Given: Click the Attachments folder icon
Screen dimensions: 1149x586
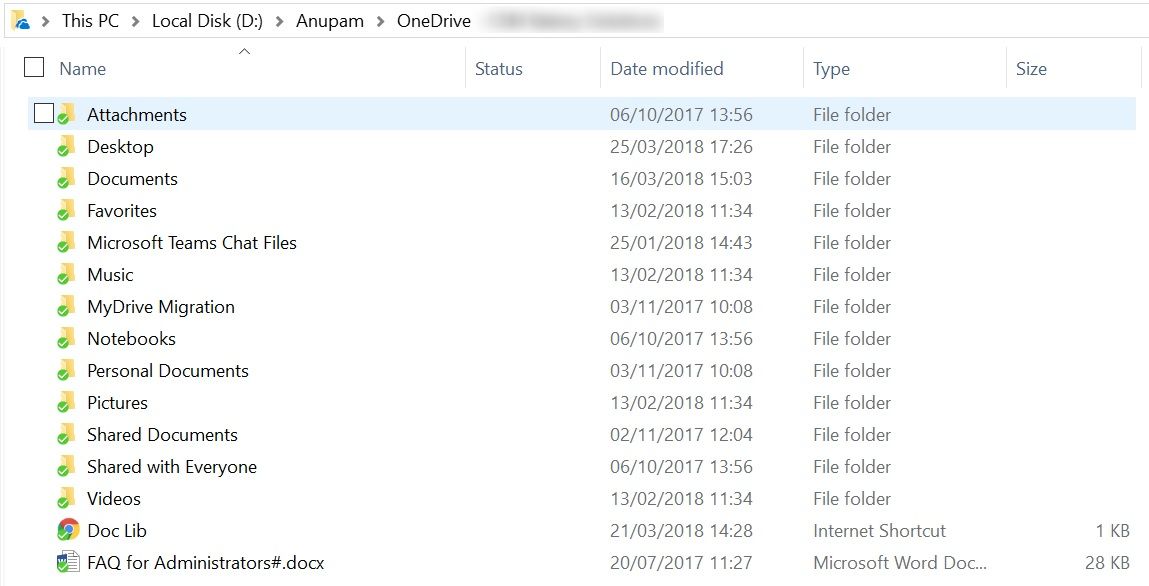Looking at the screenshot, I should [67, 114].
